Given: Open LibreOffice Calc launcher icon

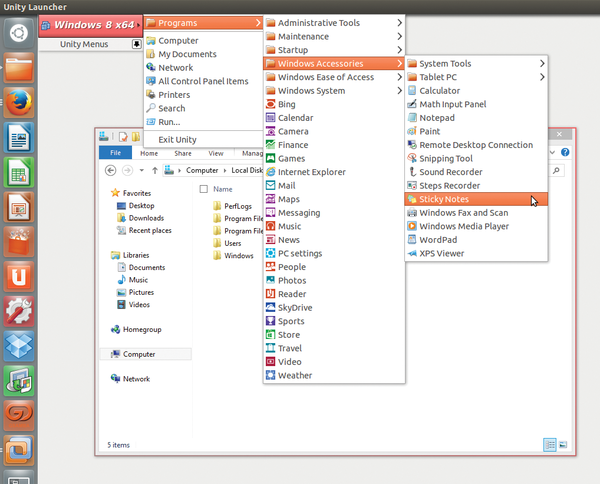Looking at the screenshot, I should pos(19,172).
